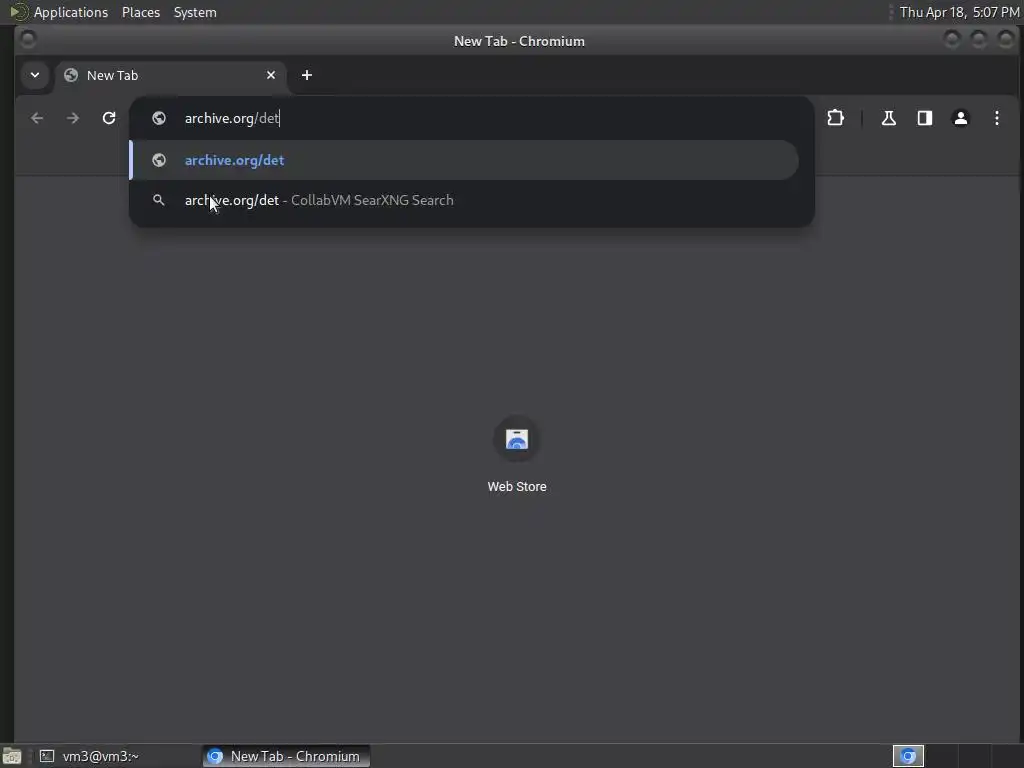This screenshot has height=768, width=1024.
Task: Open a new tab with plus button
Action: (307, 75)
